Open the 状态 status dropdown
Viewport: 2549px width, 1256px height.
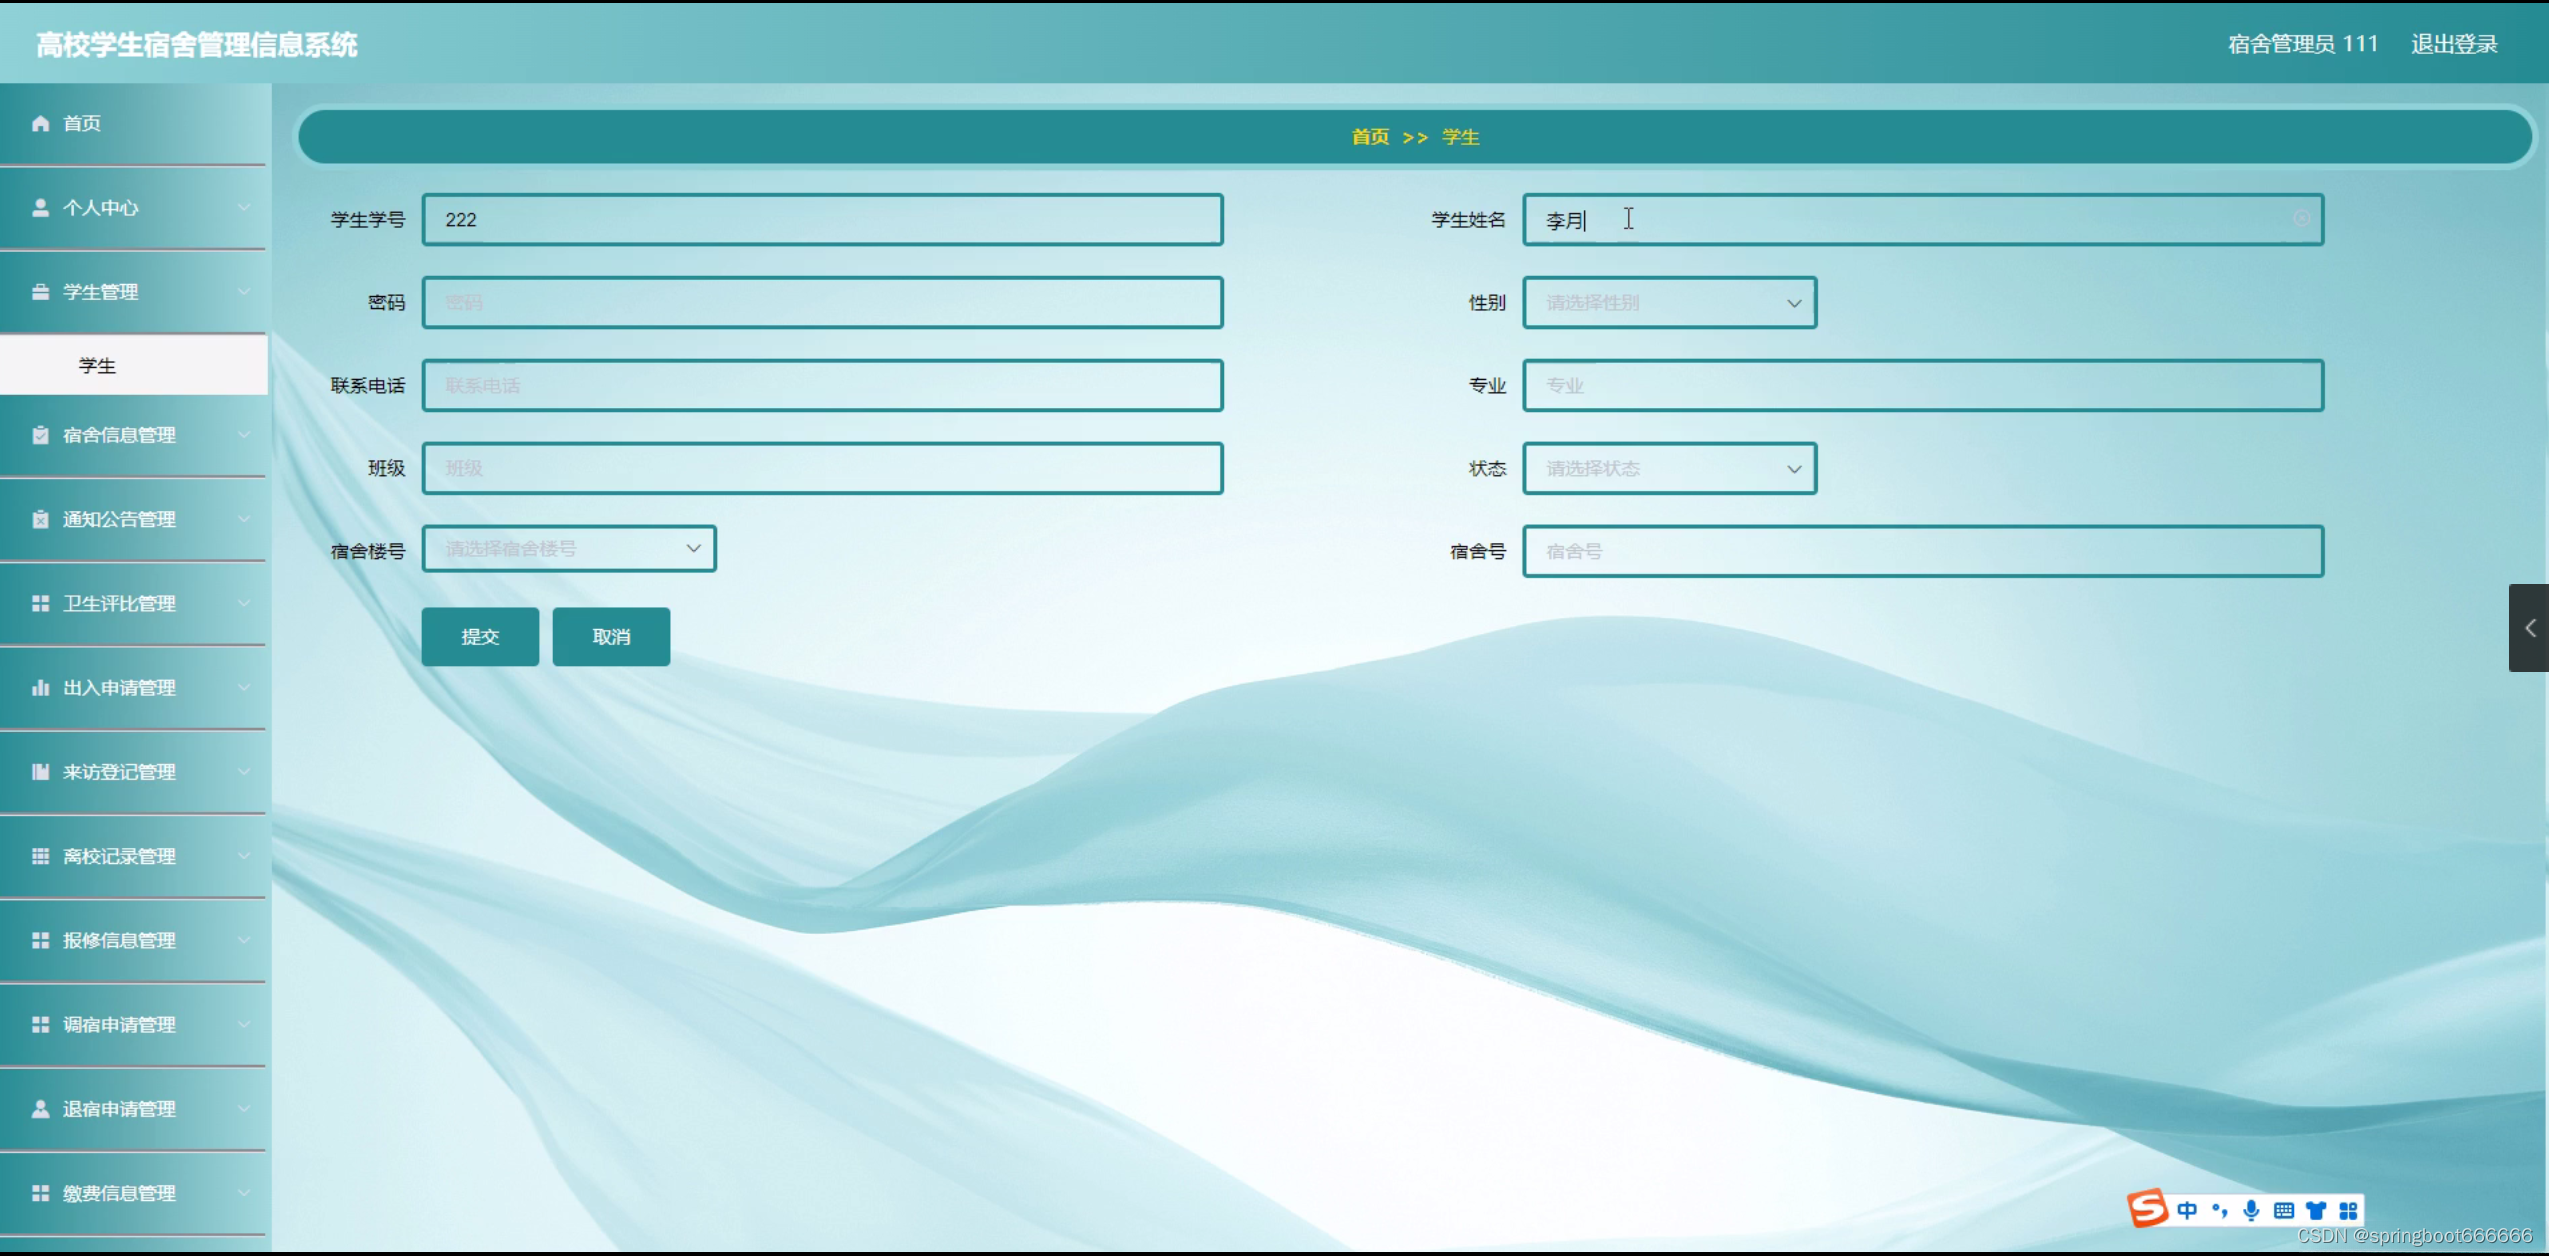pos(1669,468)
